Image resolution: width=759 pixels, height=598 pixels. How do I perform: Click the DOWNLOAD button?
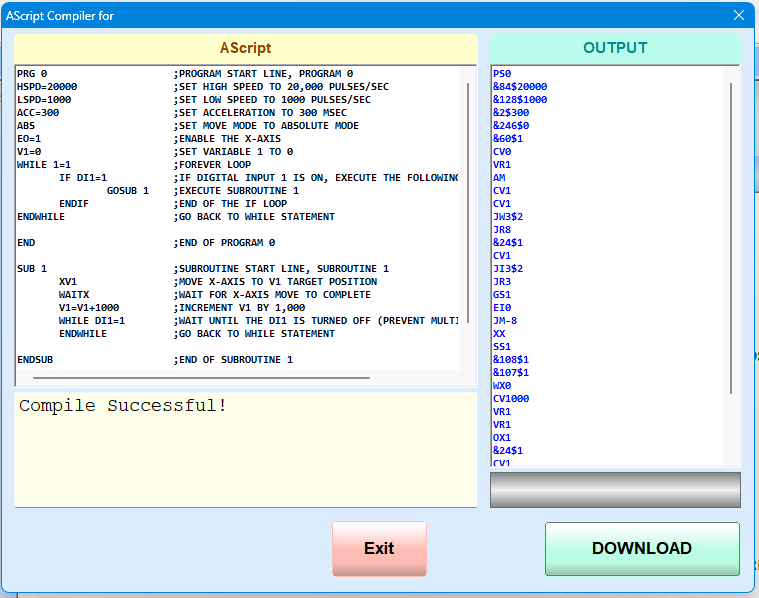[x=642, y=548]
